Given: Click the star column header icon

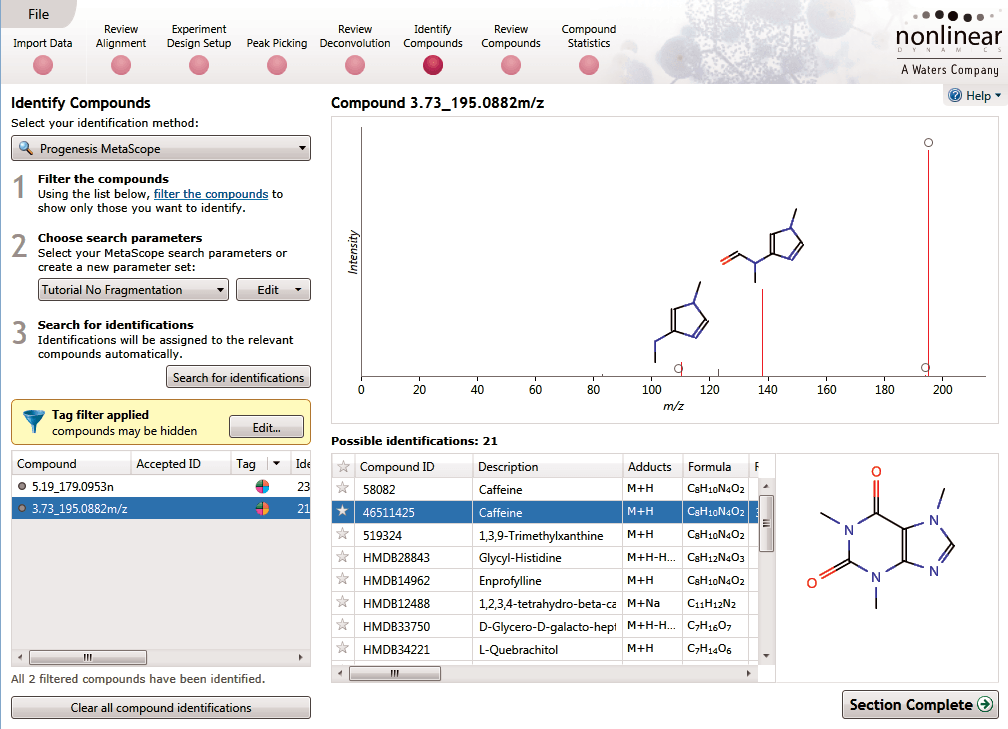Looking at the screenshot, I should (343, 467).
